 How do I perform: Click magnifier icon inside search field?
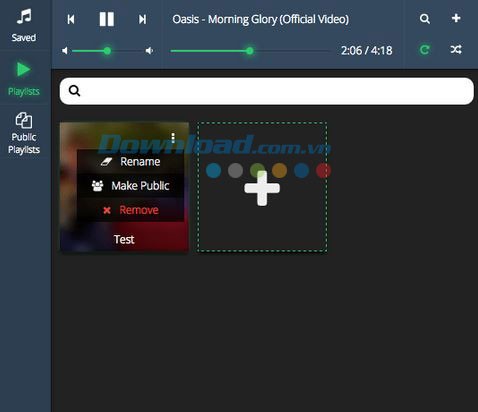coord(74,91)
